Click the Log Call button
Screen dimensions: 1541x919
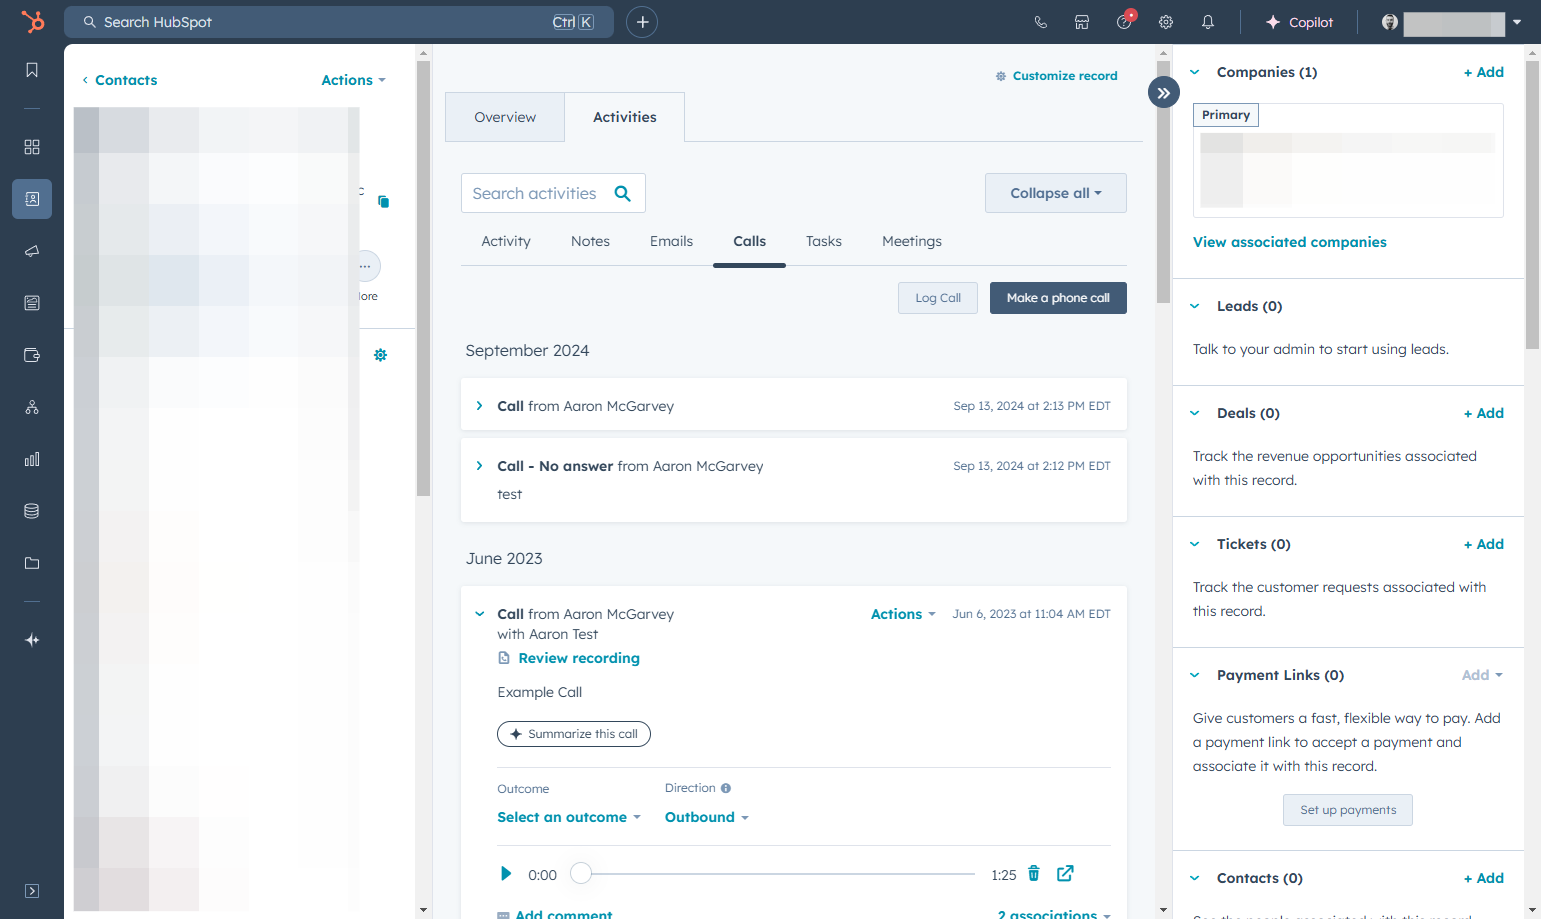tap(938, 298)
